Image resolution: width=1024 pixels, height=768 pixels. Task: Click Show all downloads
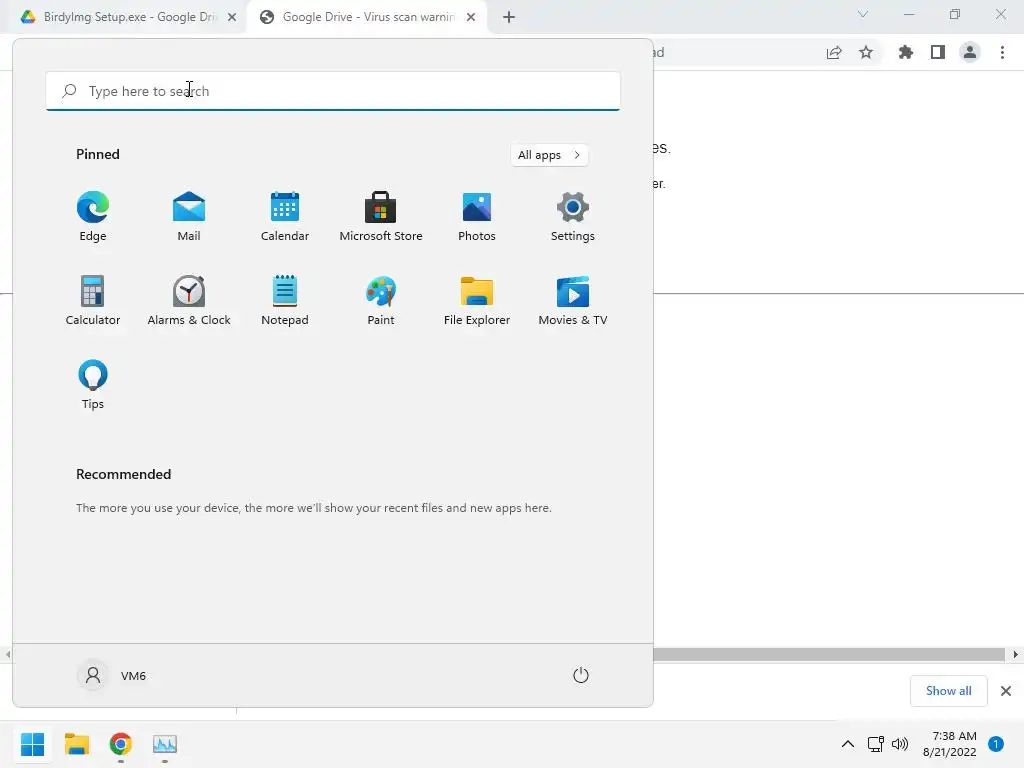pyautogui.click(x=948, y=691)
